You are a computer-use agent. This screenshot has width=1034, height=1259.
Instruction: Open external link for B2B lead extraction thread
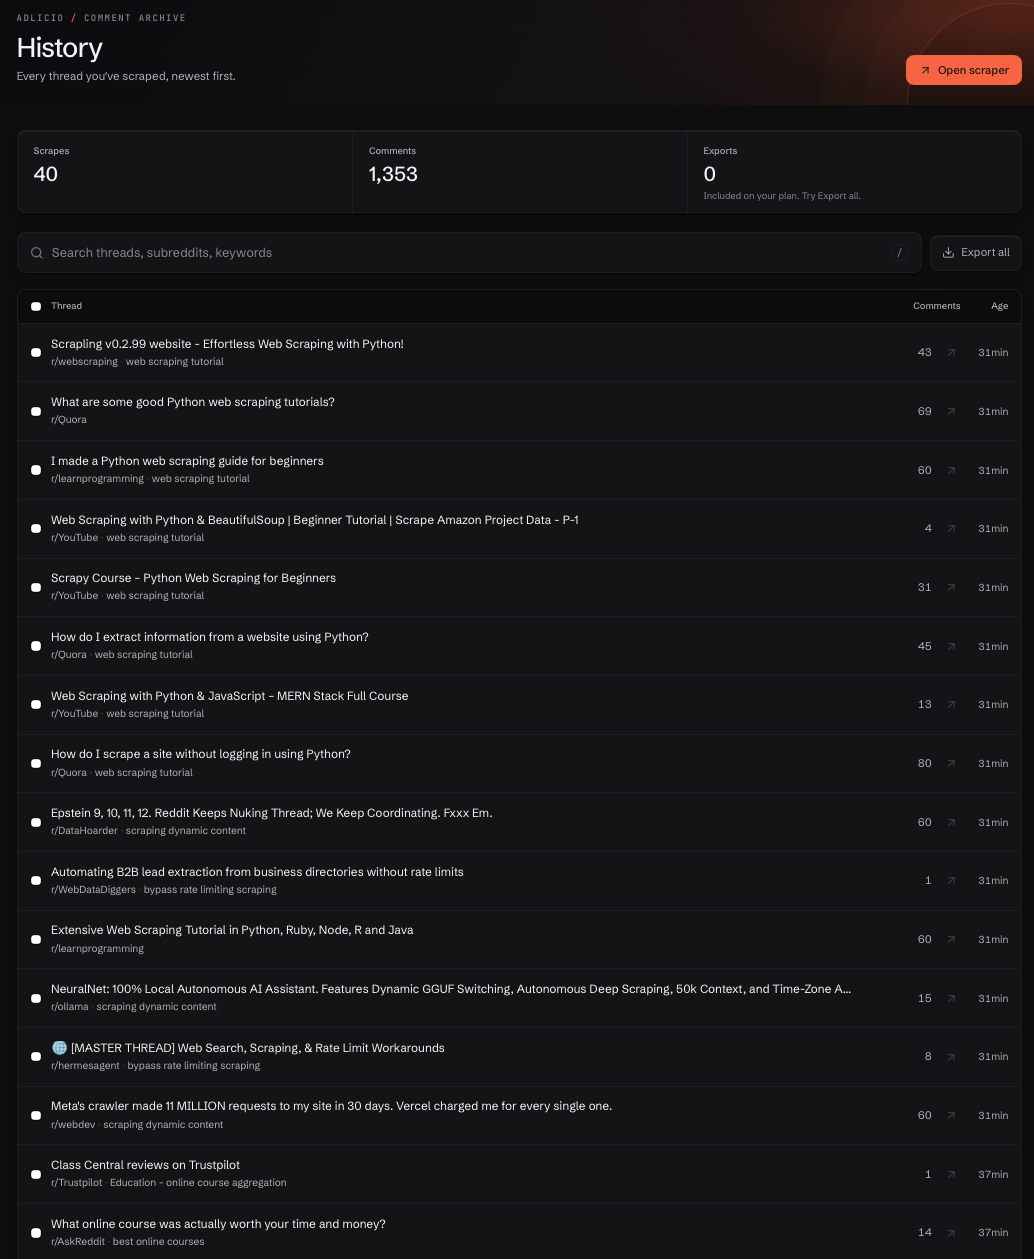click(x=951, y=880)
